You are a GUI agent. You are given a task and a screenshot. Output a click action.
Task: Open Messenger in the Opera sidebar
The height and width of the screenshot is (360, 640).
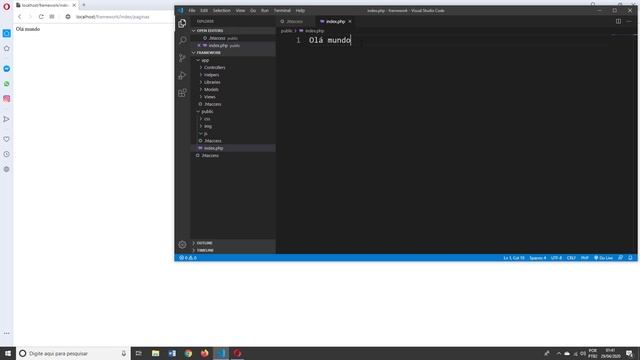(7, 69)
